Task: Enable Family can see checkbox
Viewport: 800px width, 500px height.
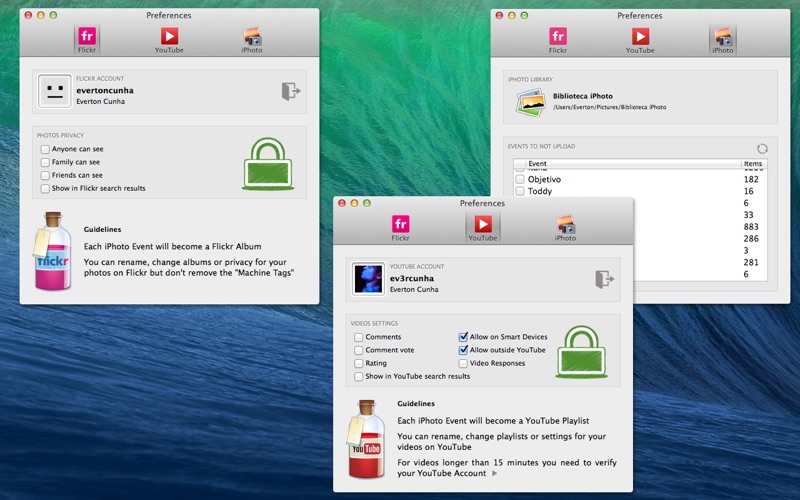Action: (x=45, y=162)
